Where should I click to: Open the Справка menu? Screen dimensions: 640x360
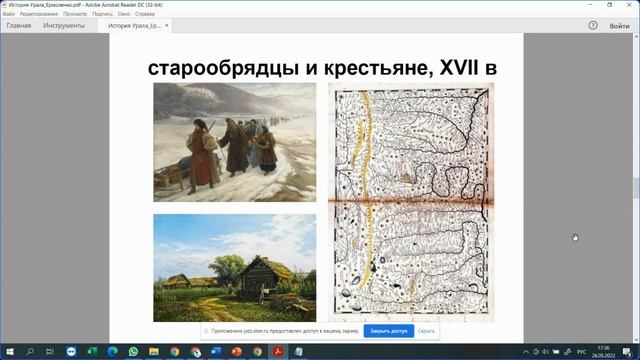(x=144, y=14)
